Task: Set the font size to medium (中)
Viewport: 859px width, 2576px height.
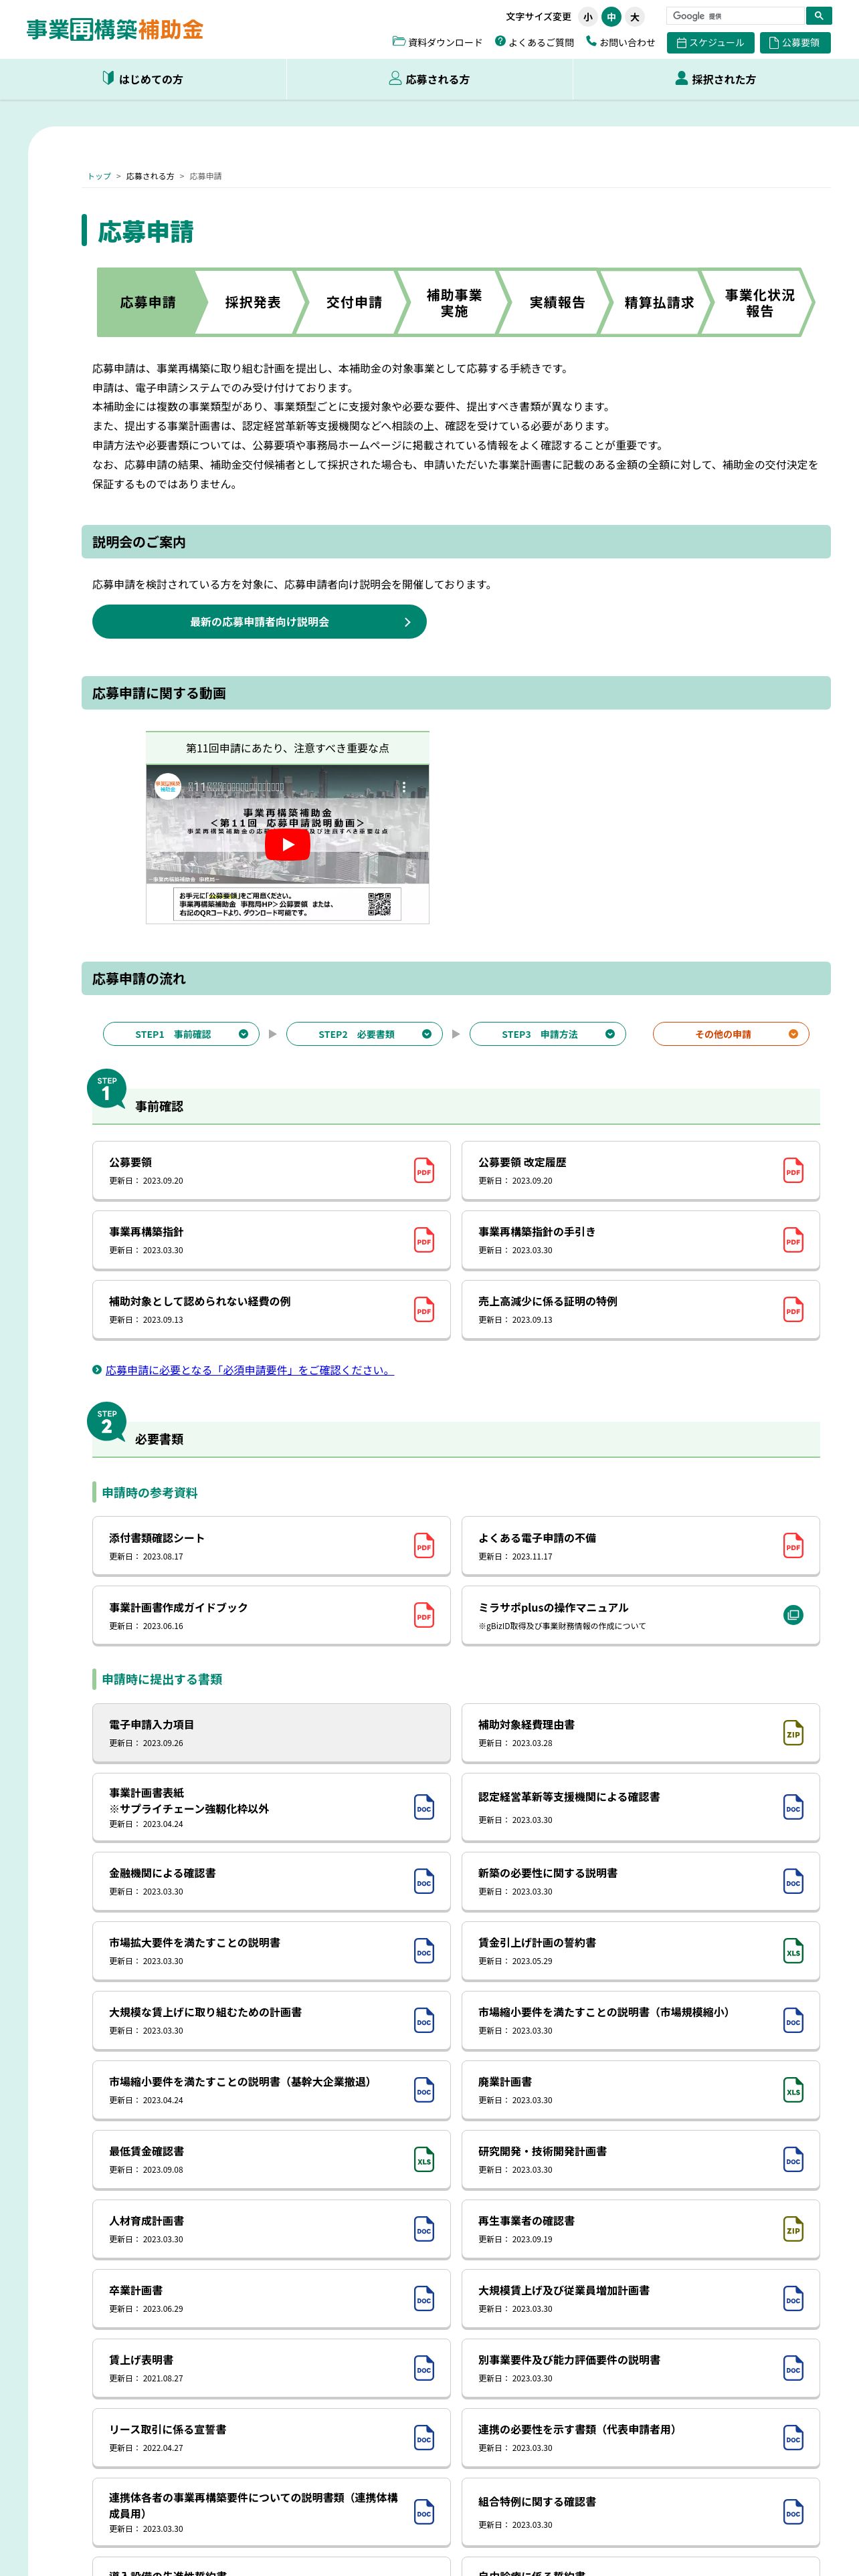Action: click(611, 17)
